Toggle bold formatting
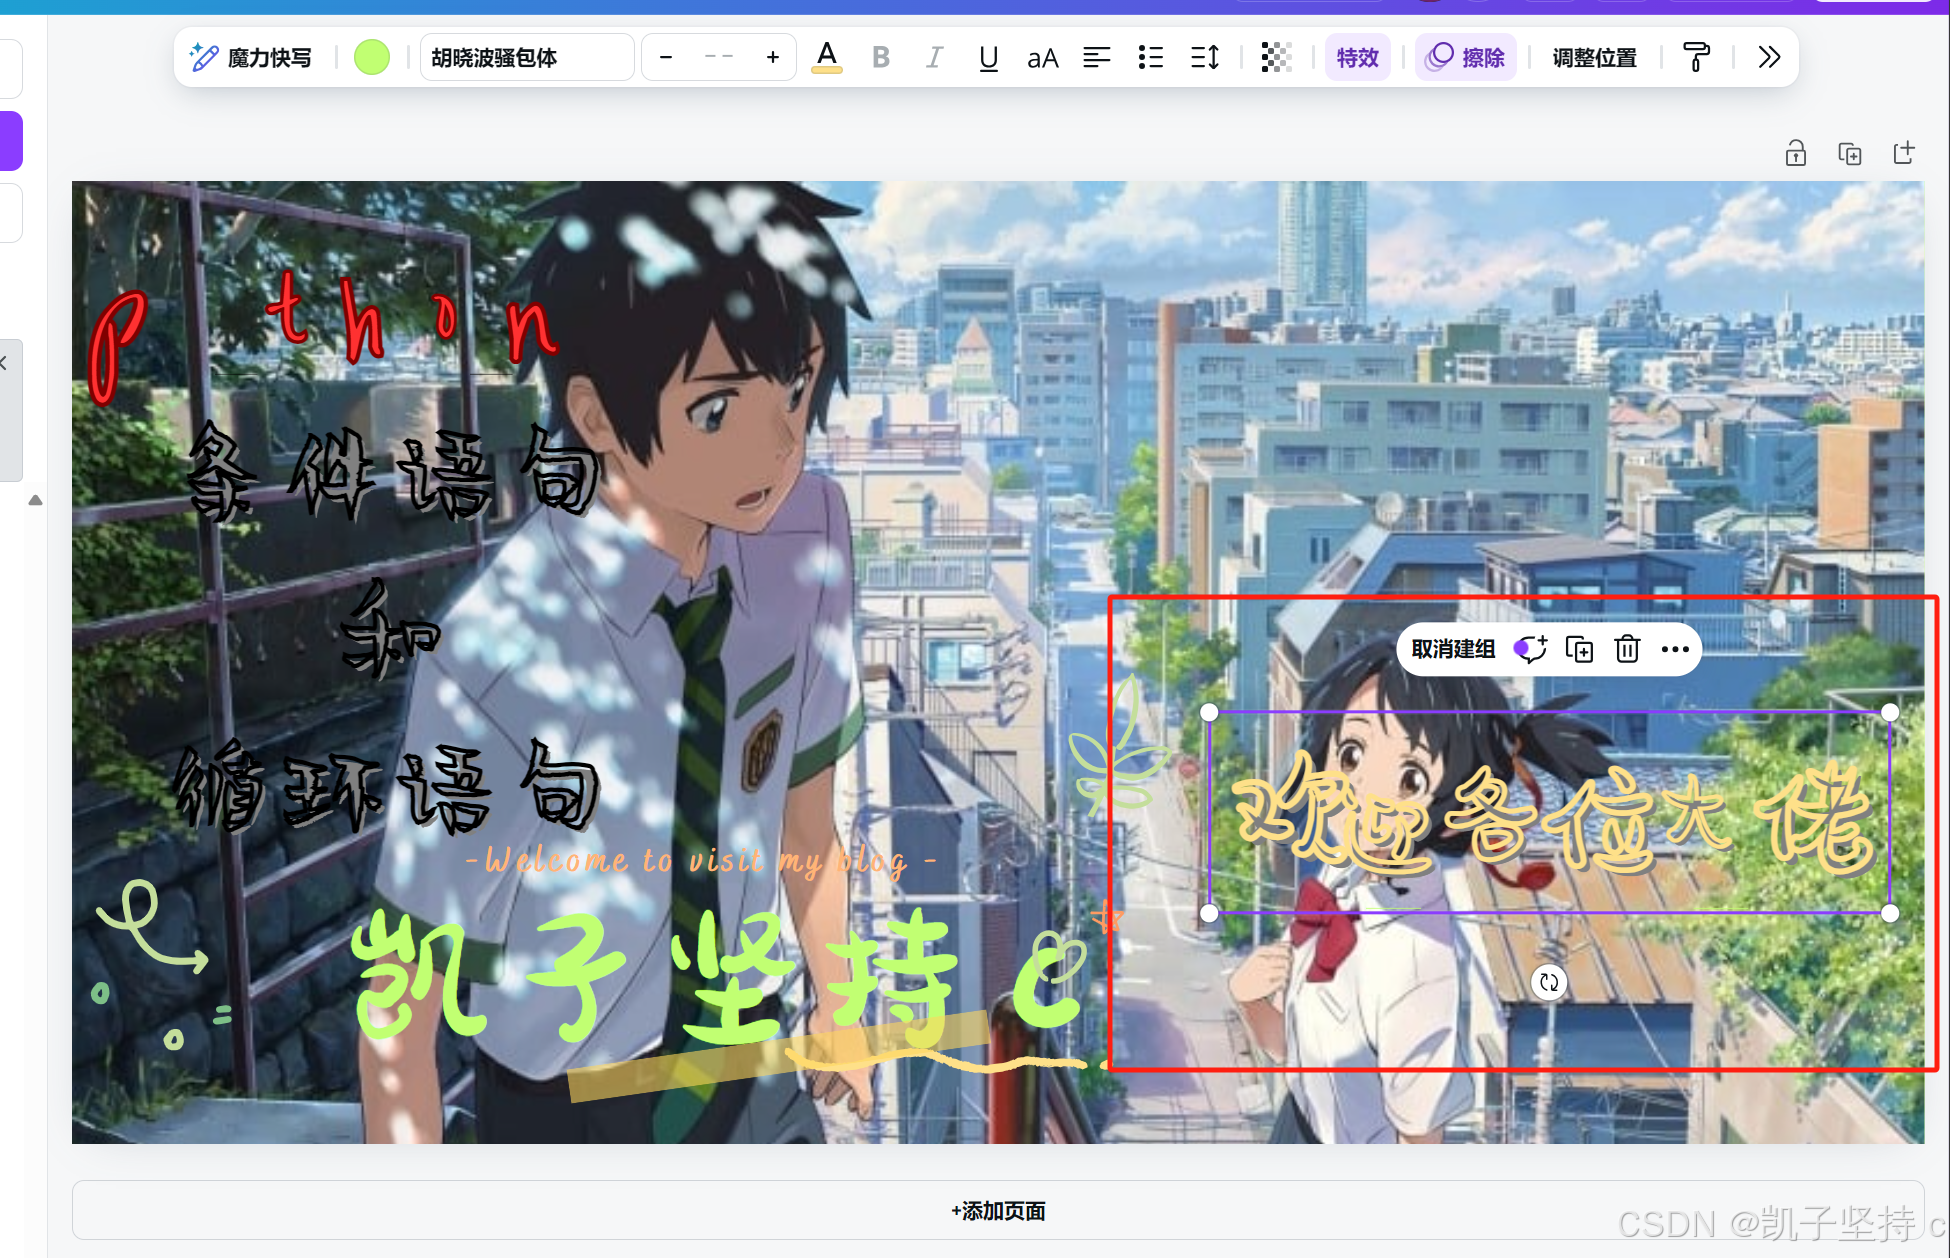This screenshot has width=1950, height=1258. click(x=880, y=58)
